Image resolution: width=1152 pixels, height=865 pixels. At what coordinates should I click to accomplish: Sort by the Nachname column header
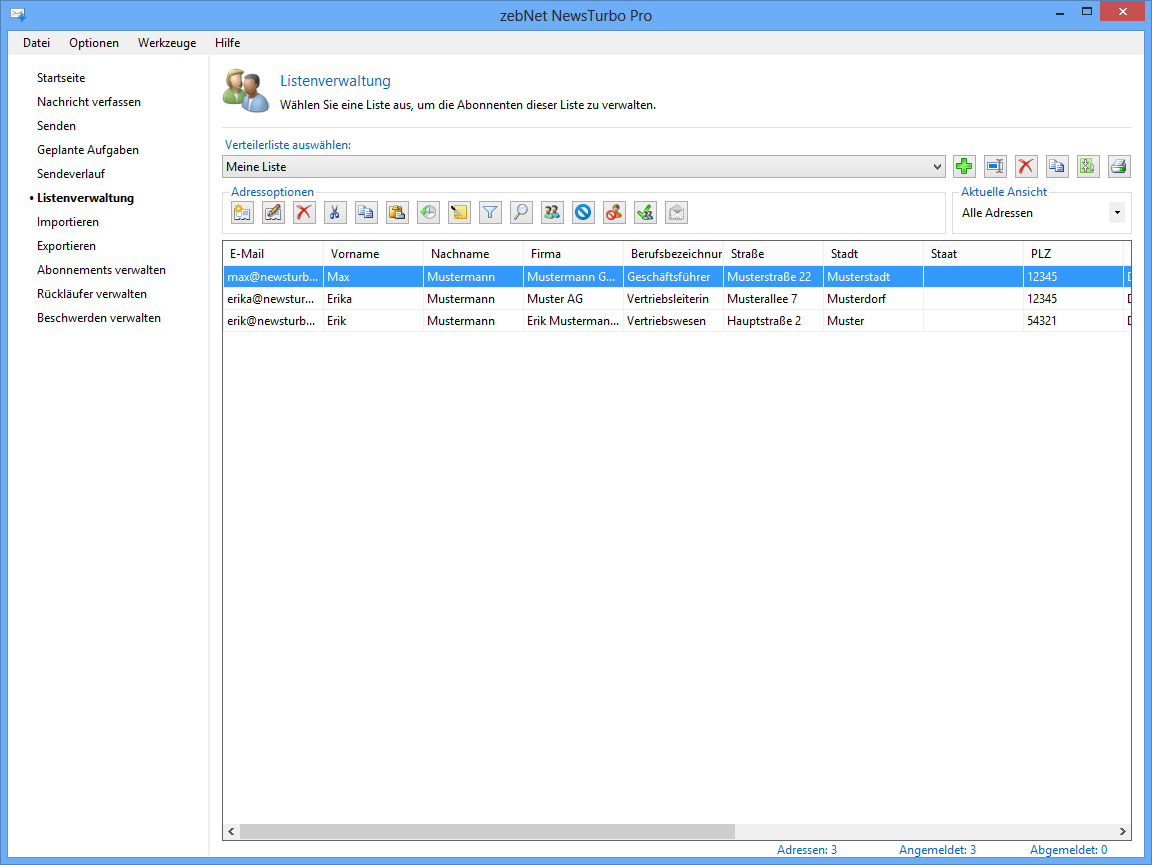[x=473, y=254]
